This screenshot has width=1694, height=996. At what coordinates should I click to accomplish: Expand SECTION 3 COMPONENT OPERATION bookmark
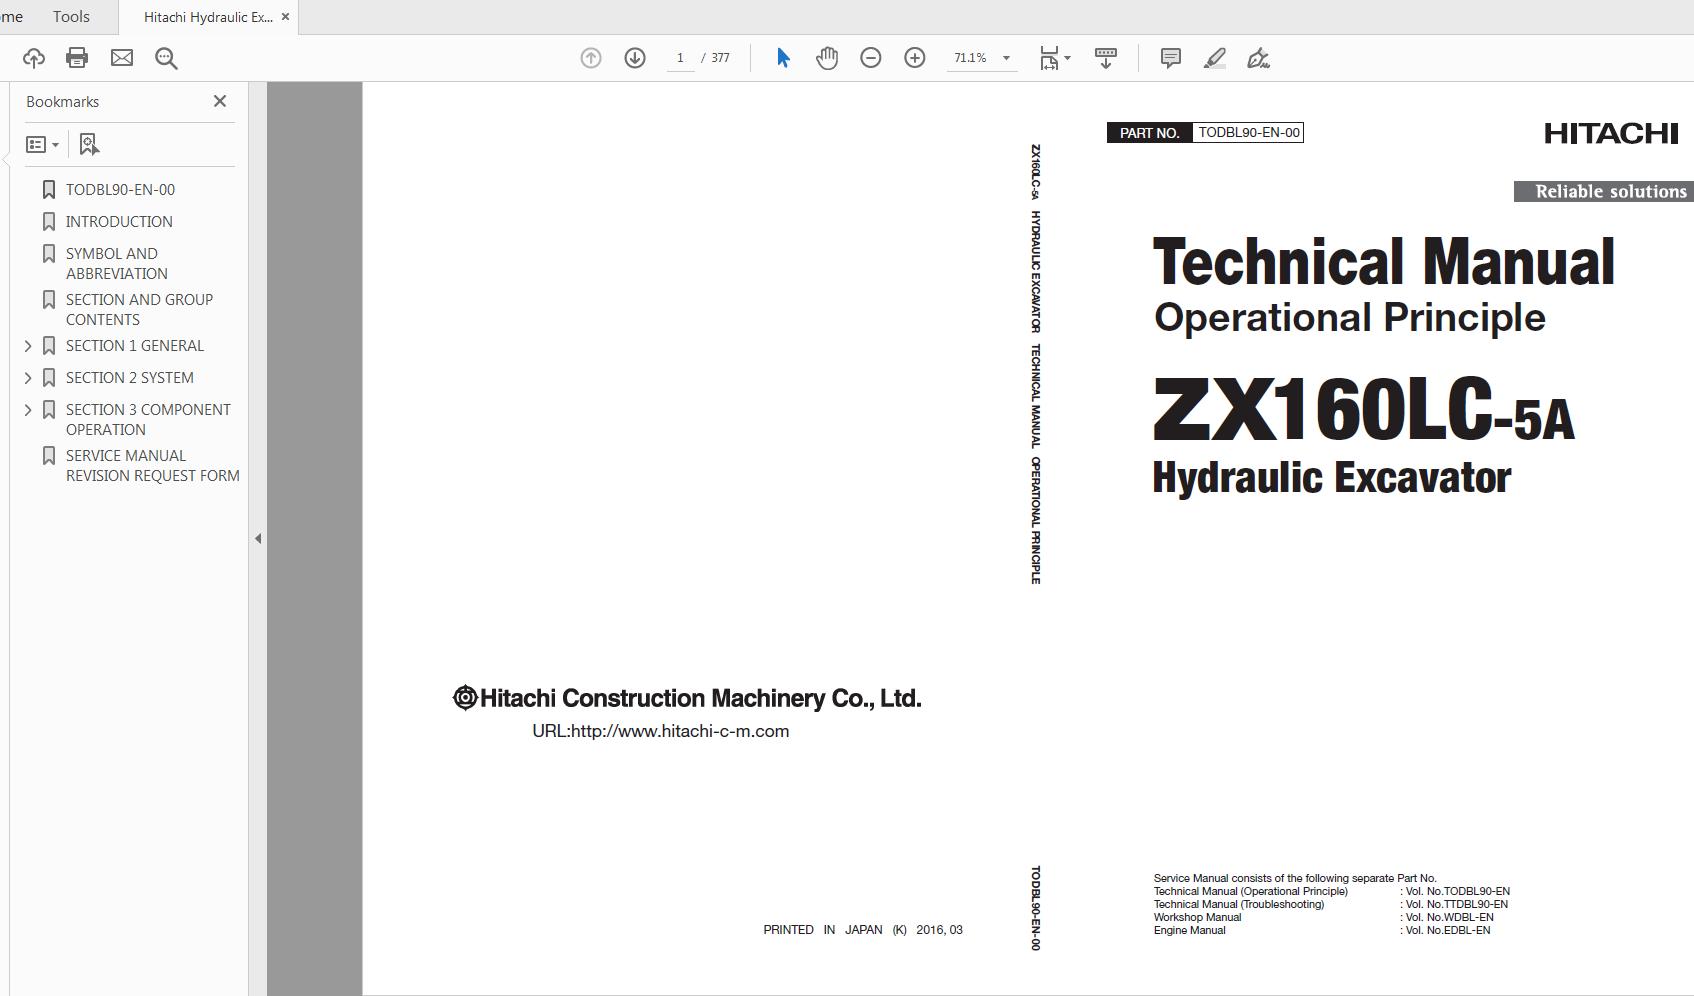pyautogui.click(x=28, y=409)
